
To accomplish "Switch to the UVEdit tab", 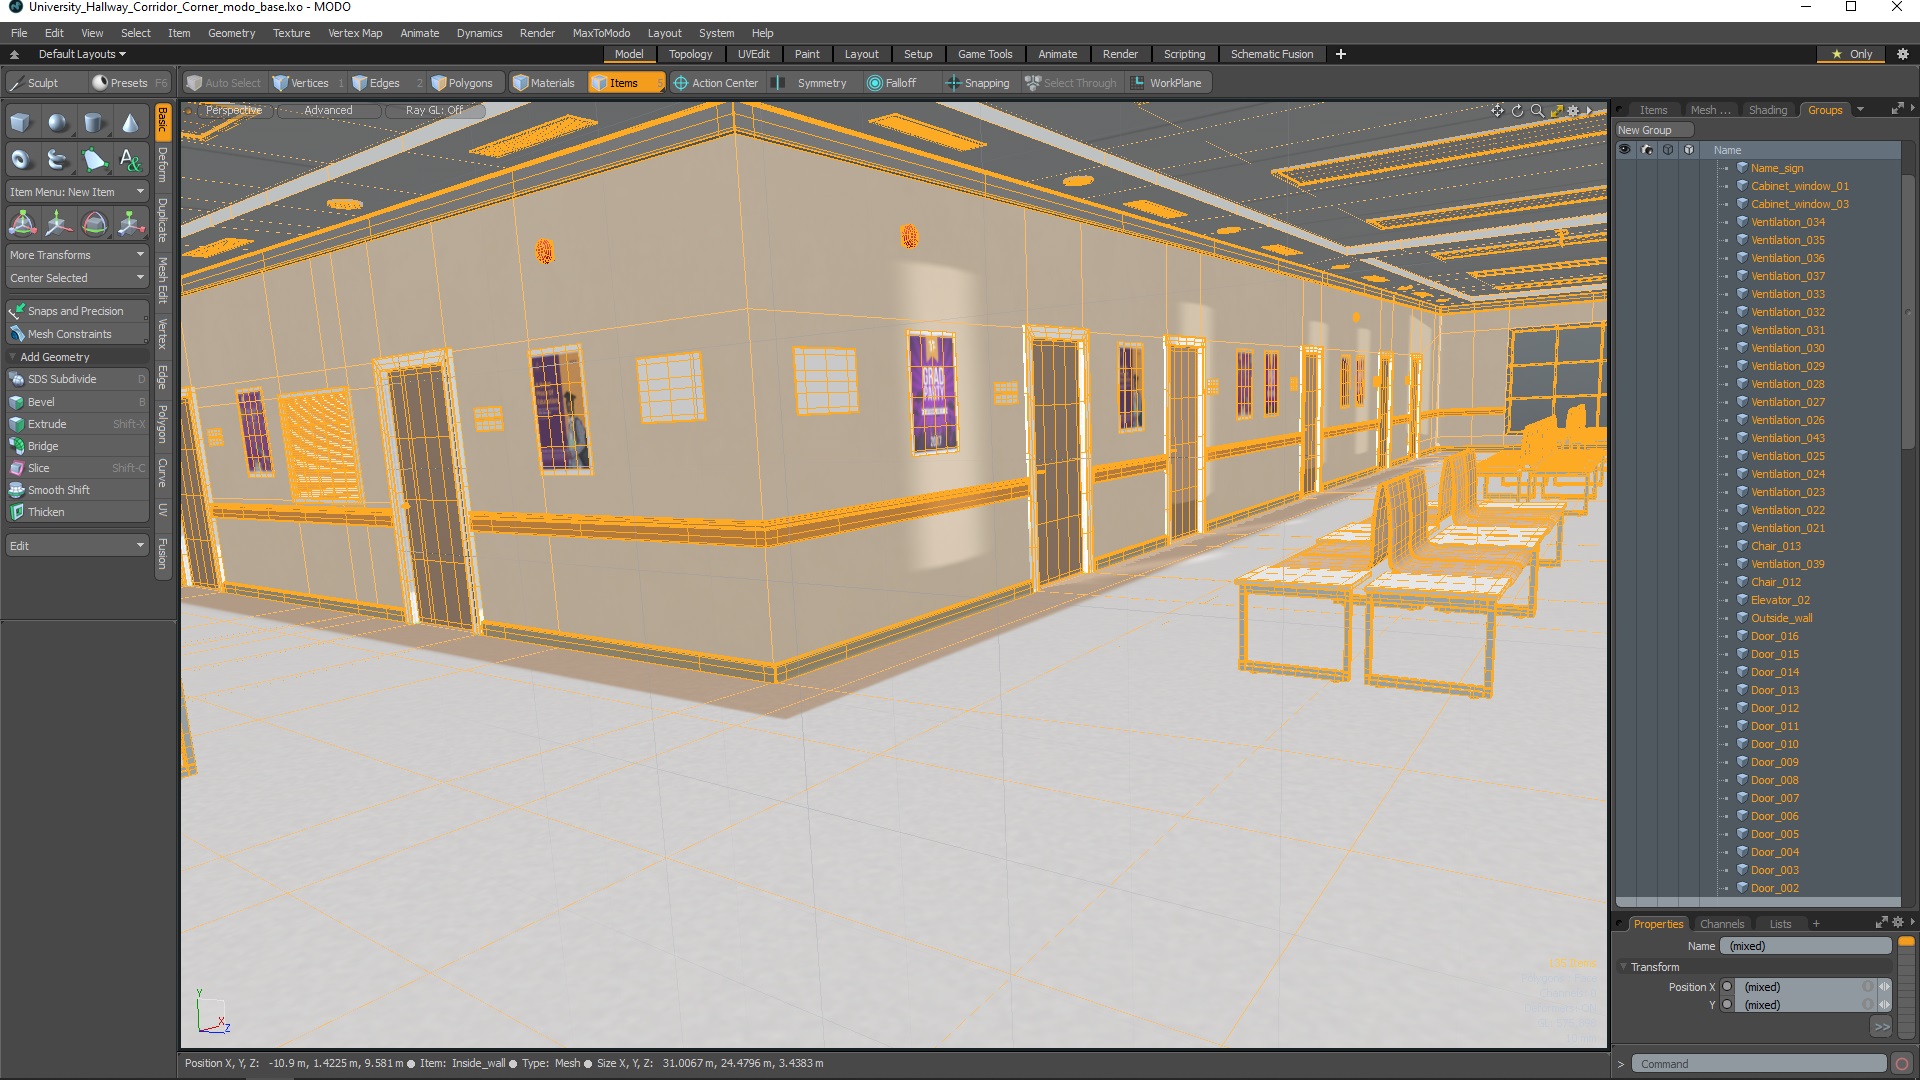I will tap(753, 54).
